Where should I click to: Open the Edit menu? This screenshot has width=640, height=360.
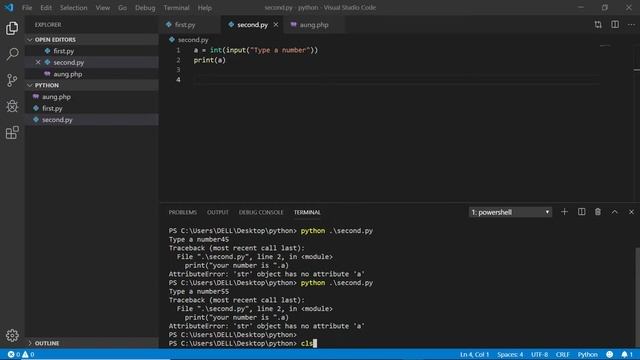[x=46, y=8]
